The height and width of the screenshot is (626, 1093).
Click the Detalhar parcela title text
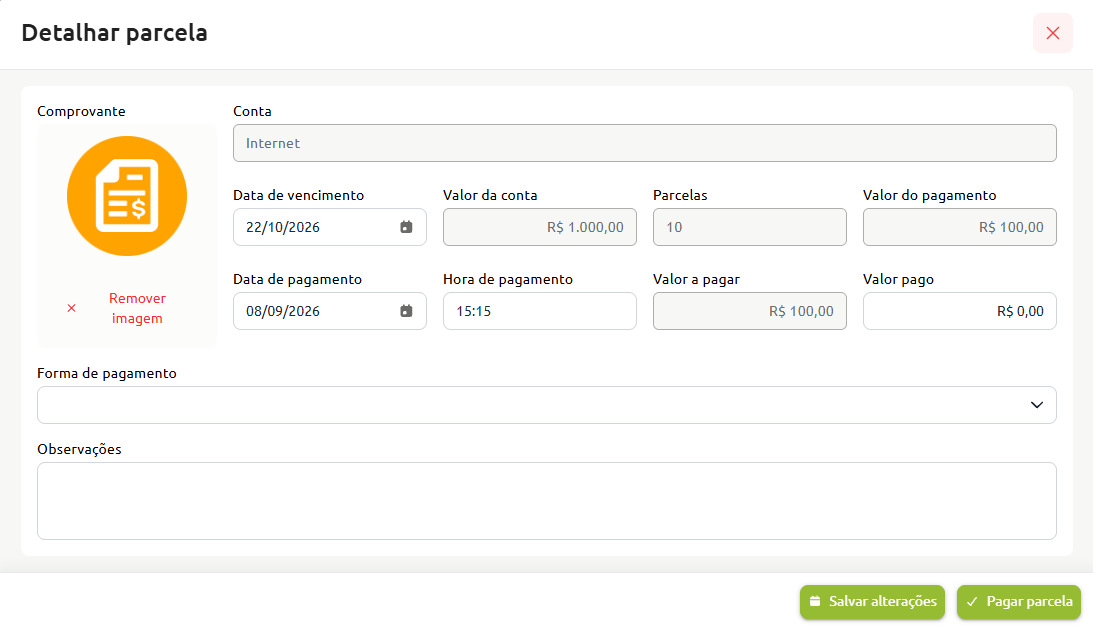tap(114, 33)
